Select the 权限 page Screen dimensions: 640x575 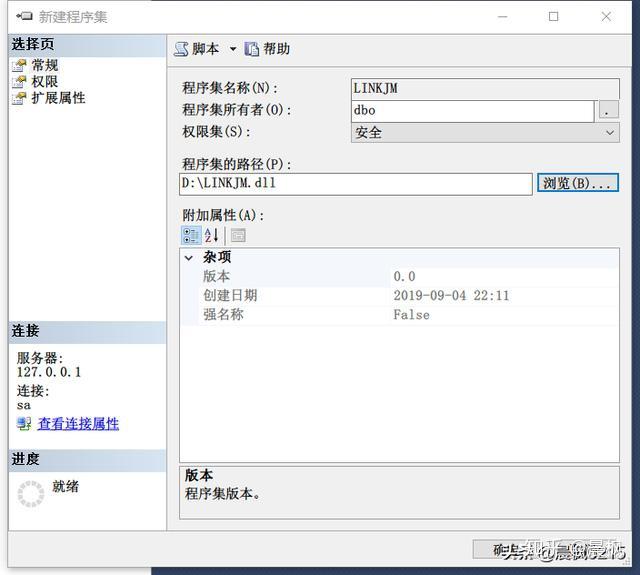45,82
